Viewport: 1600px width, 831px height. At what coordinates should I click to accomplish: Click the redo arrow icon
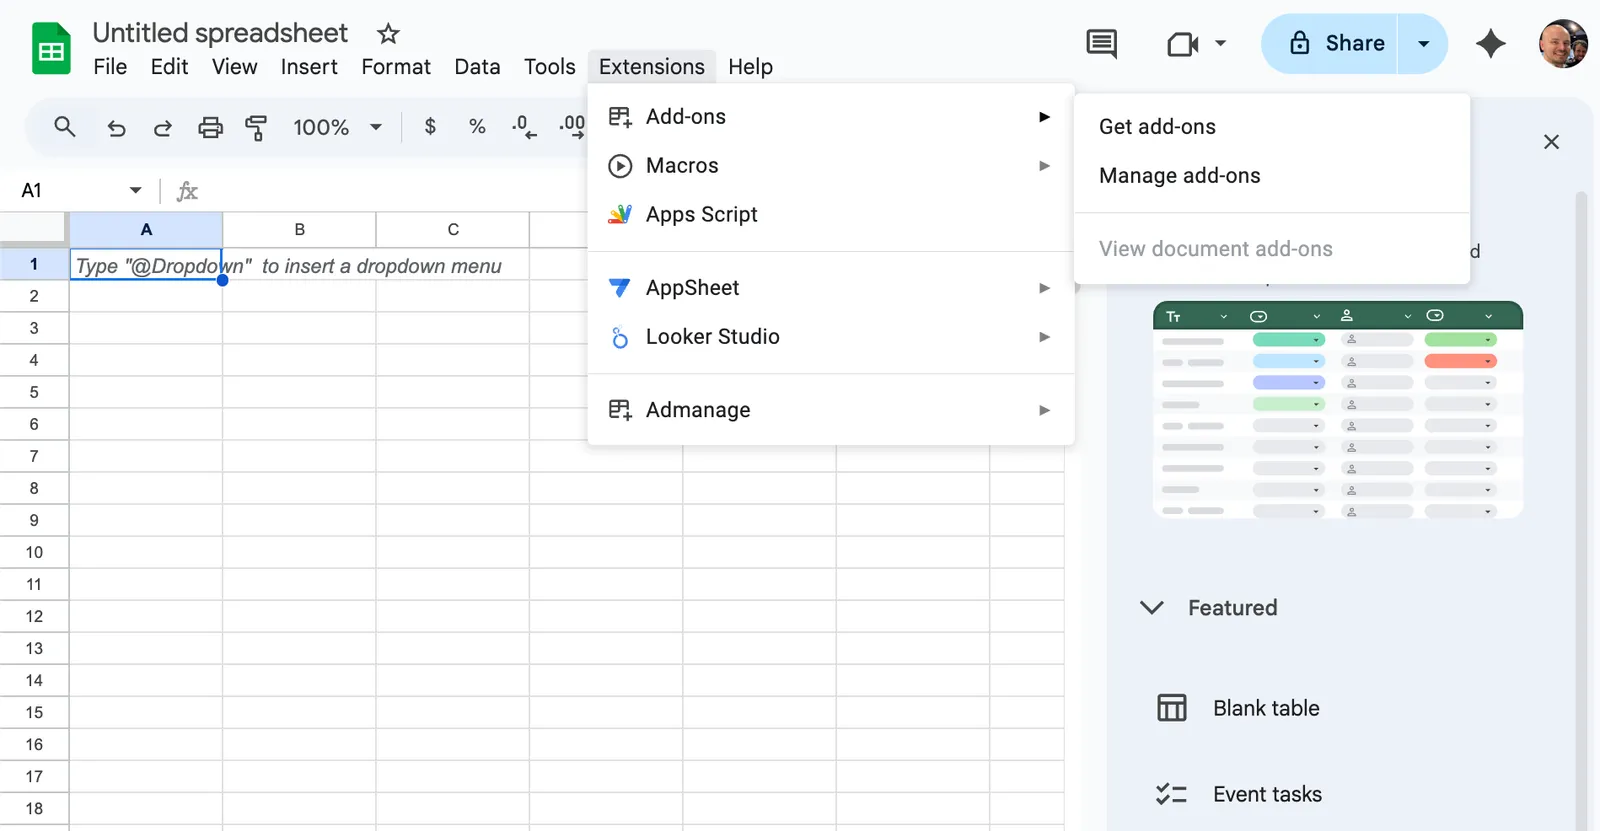[x=162, y=127]
